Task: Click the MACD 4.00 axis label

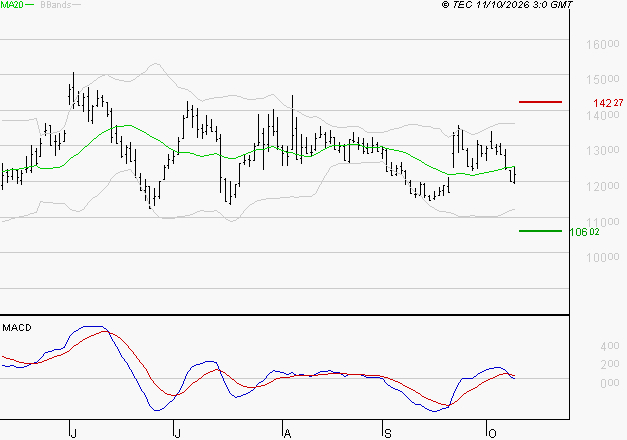Action: [x=610, y=346]
